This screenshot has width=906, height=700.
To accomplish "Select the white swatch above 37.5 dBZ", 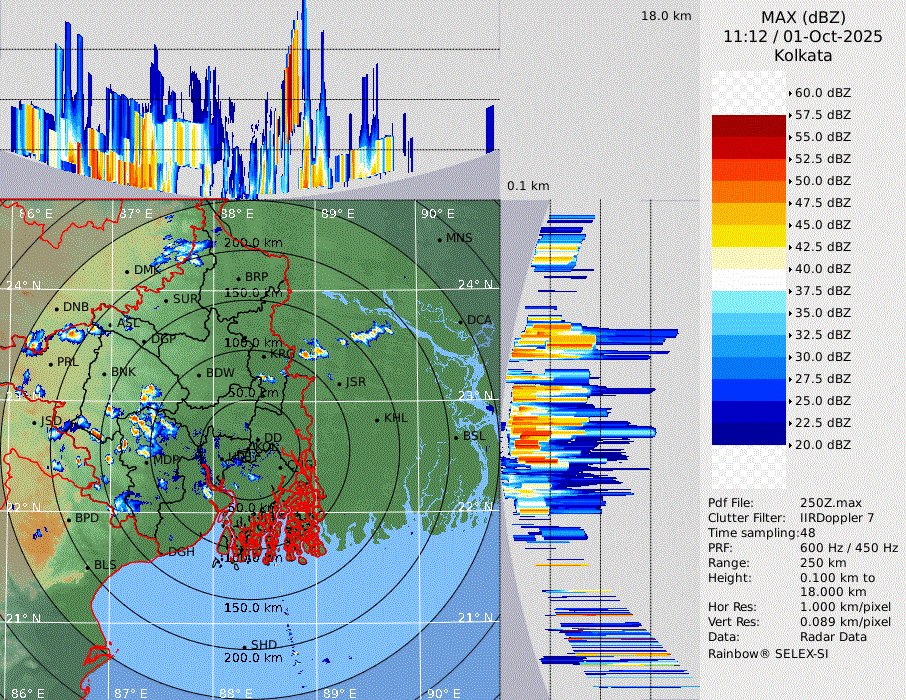I will coord(748,280).
